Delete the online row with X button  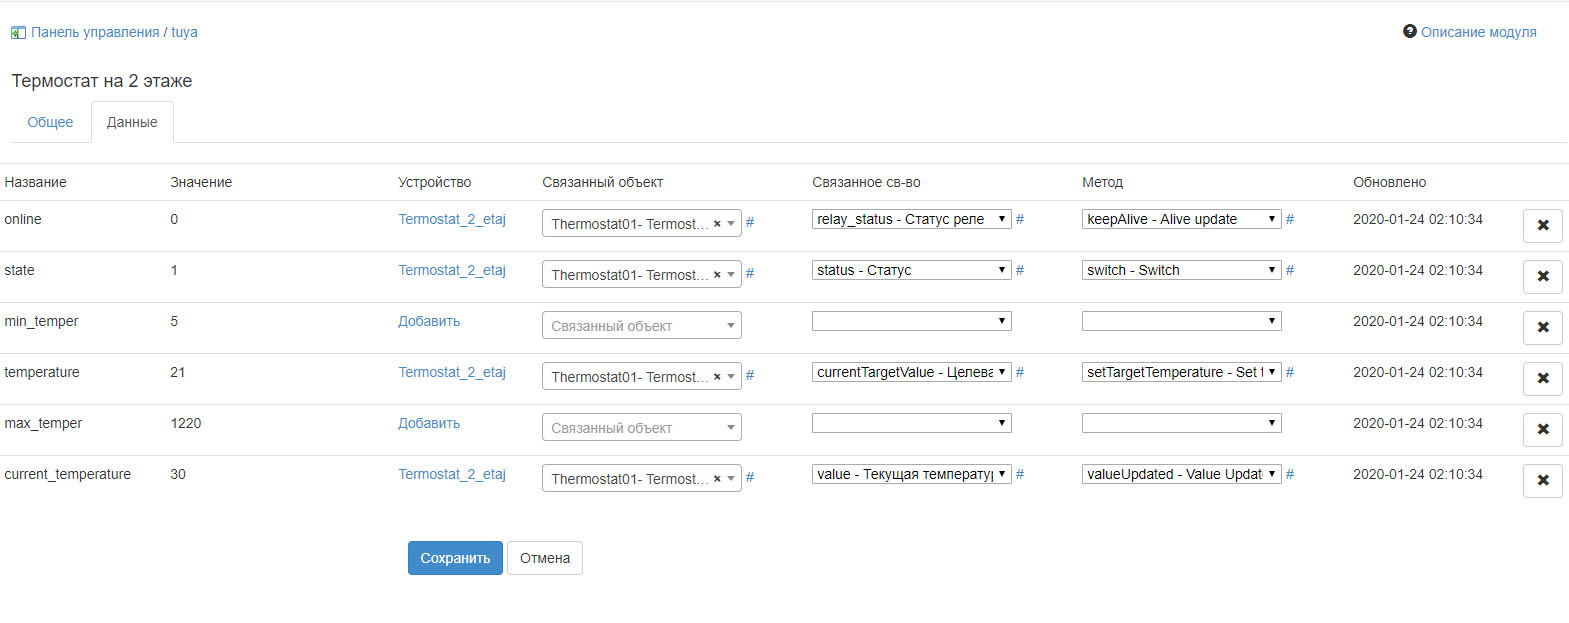(x=1542, y=225)
